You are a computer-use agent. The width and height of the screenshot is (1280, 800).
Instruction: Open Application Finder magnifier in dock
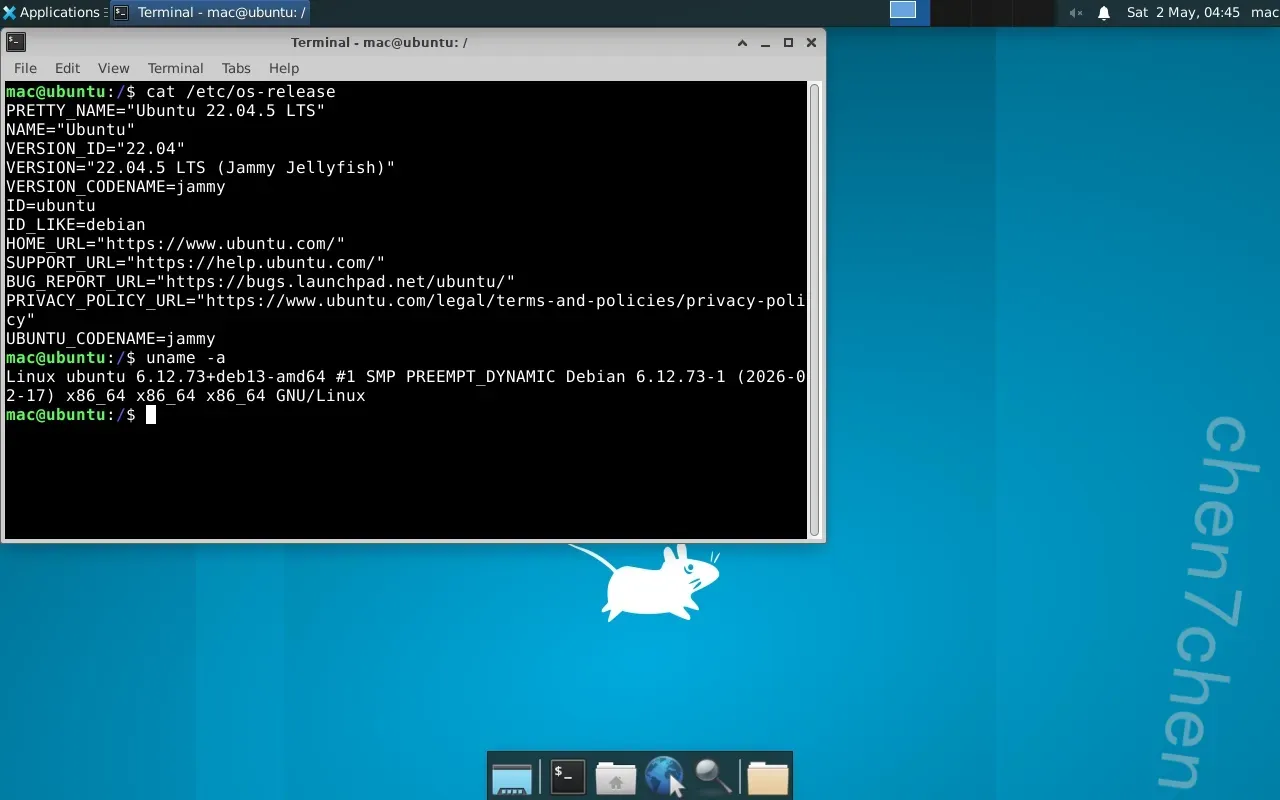tap(713, 775)
